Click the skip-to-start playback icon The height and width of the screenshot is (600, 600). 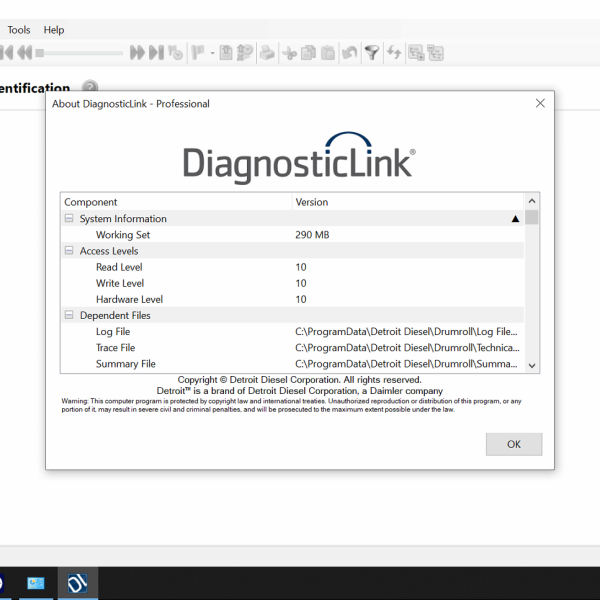[x=7, y=52]
